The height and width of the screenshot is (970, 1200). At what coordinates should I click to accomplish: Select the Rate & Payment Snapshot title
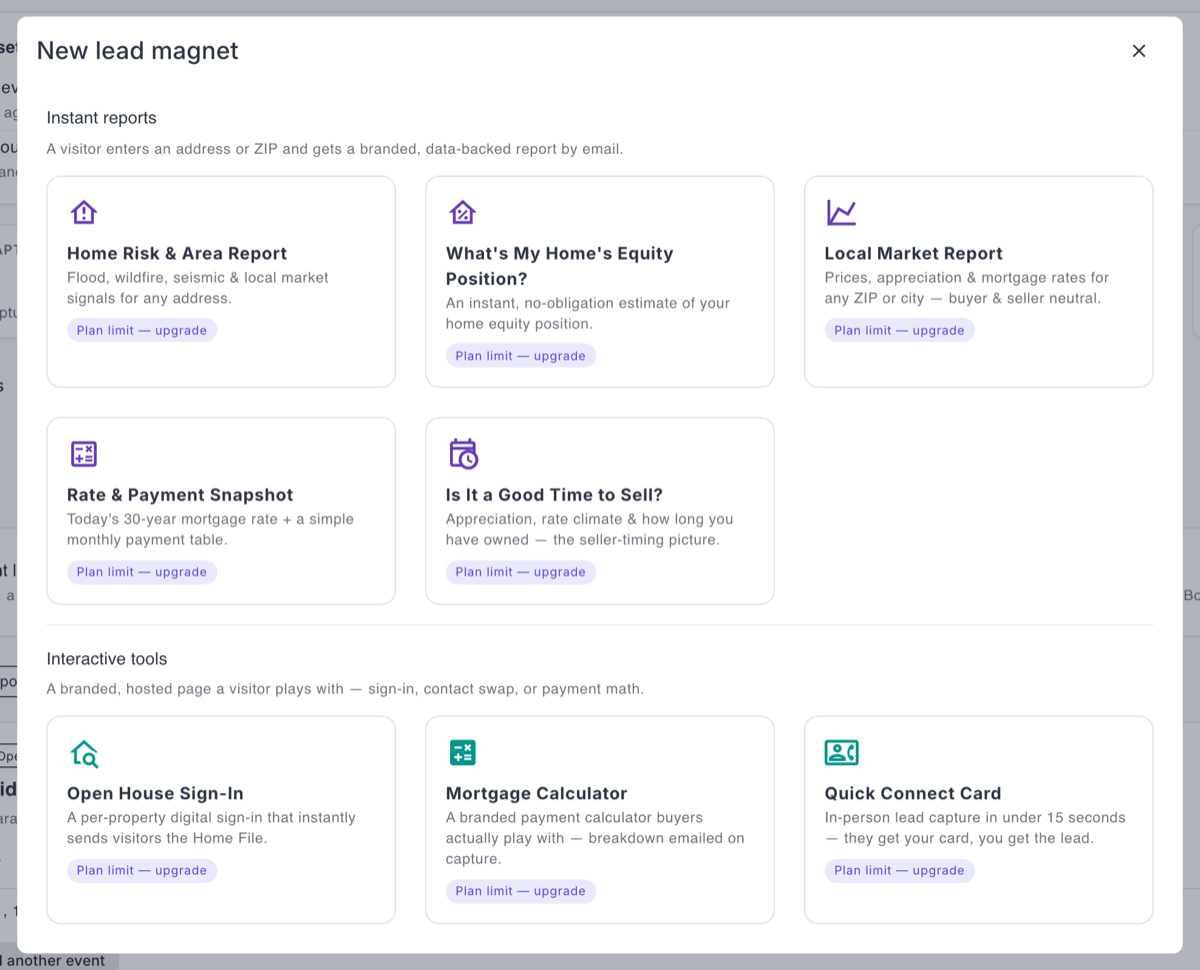click(180, 495)
